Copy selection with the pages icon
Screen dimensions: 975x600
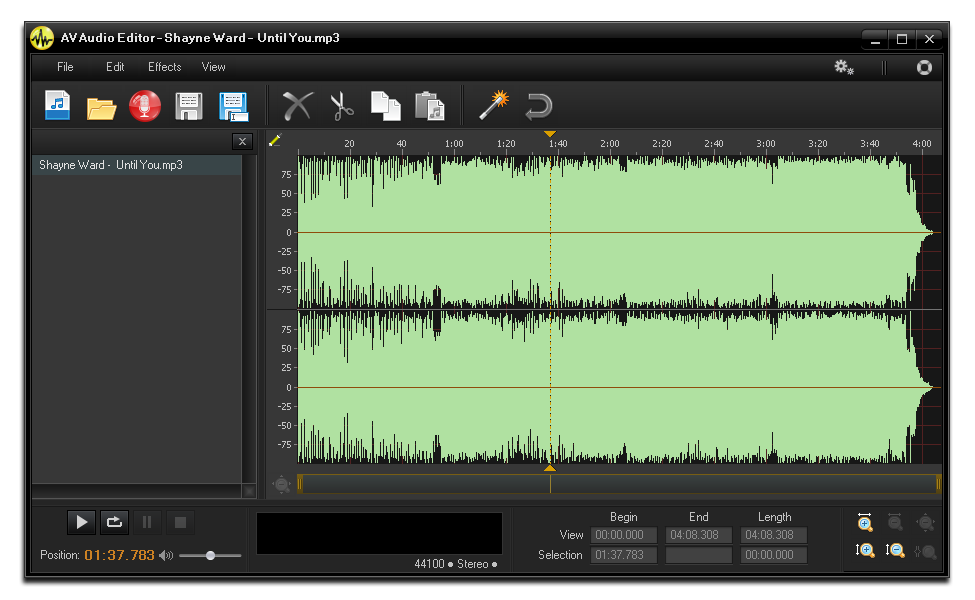[x=386, y=106]
